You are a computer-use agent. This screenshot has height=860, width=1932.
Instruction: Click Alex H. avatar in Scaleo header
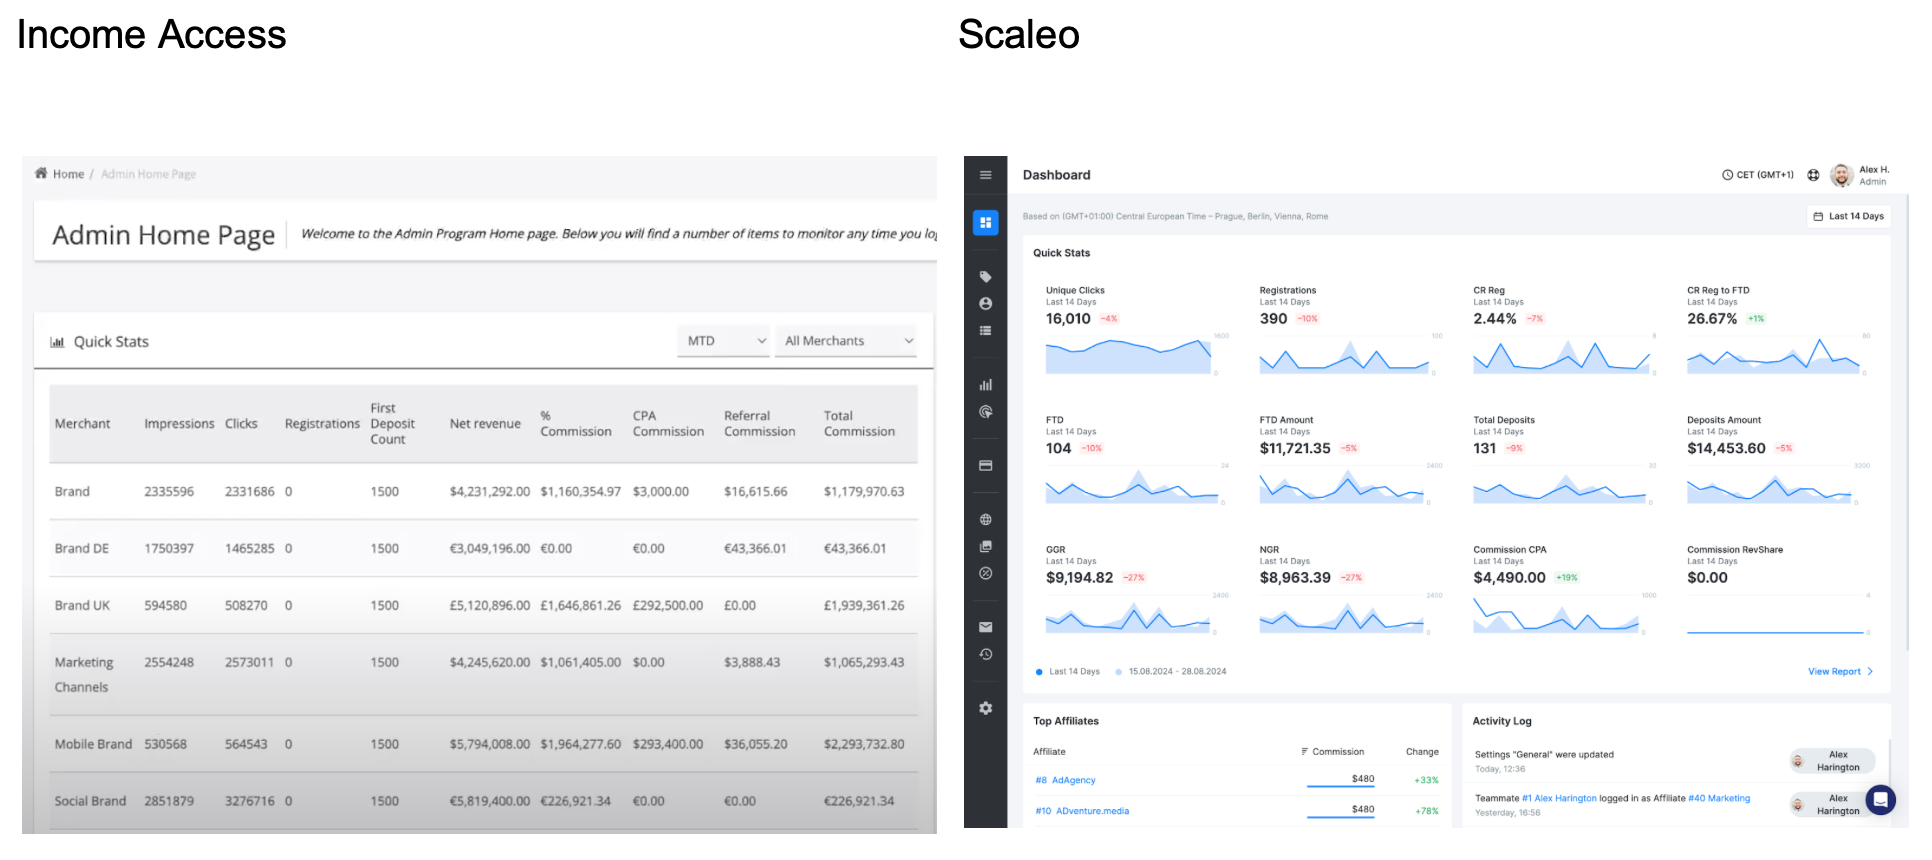coord(1841,175)
